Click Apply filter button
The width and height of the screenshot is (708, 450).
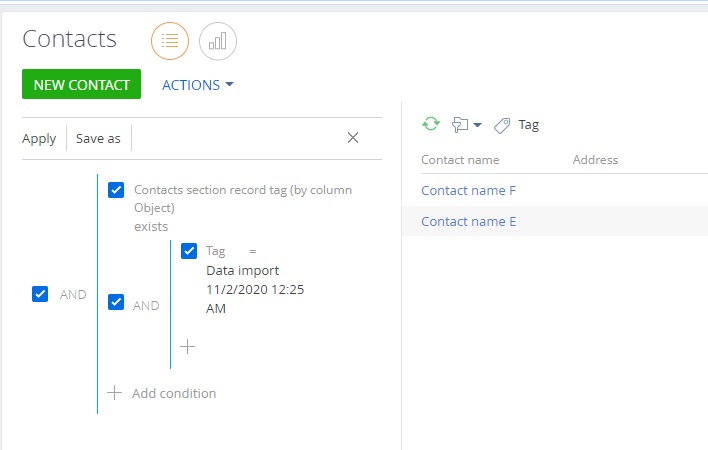click(x=39, y=139)
